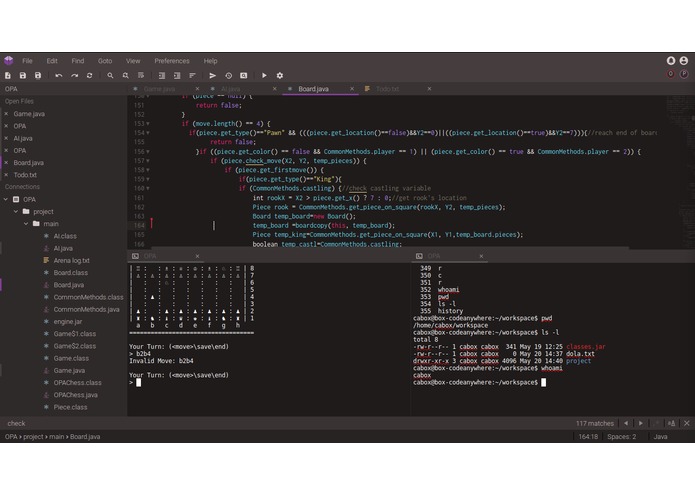The height and width of the screenshot is (494, 695).
Task: Fold code at line 156 arrow
Action: point(148,152)
